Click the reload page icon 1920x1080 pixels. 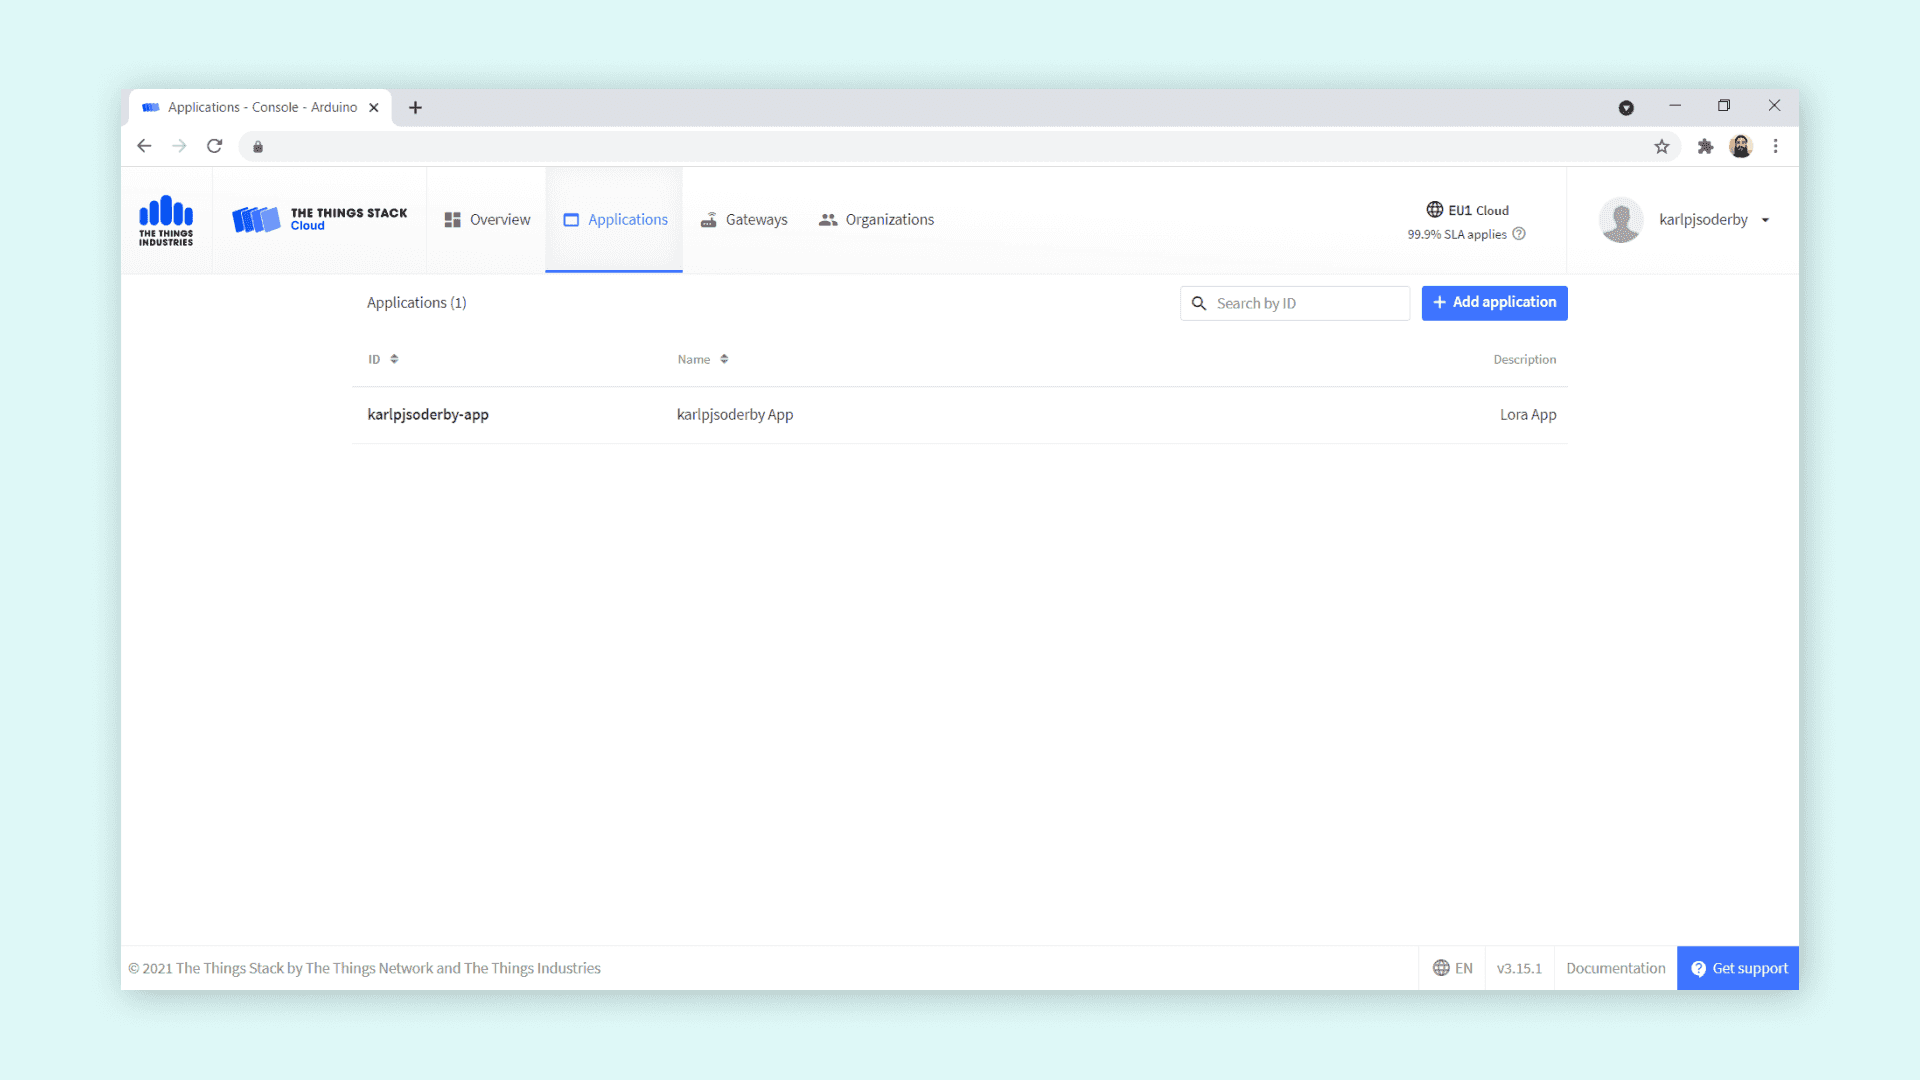pyautogui.click(x=214, y=146)
